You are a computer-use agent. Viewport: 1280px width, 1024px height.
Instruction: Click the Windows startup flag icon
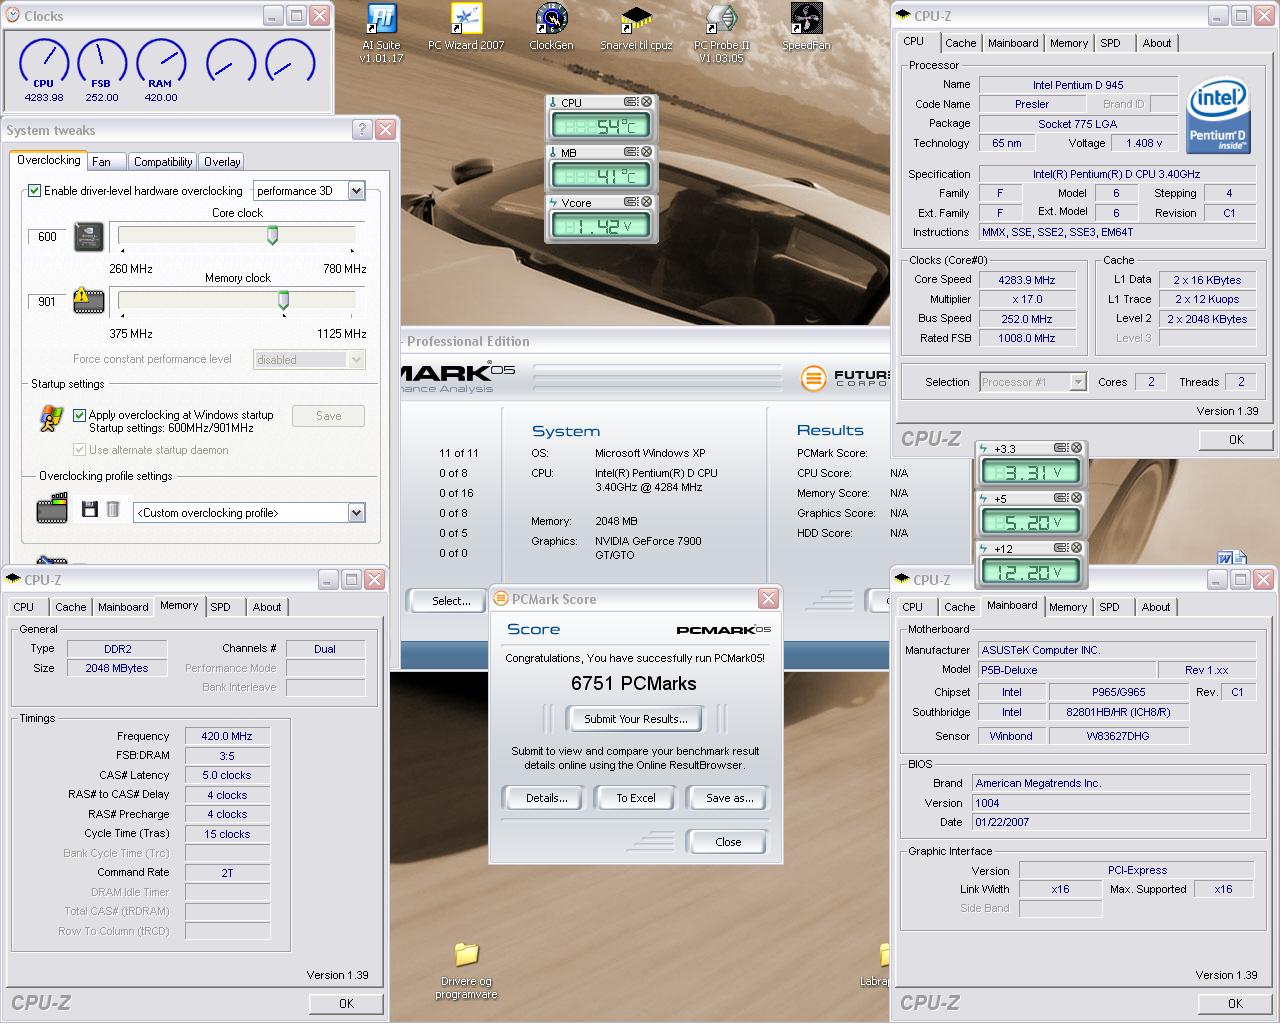tap(50, 419)
